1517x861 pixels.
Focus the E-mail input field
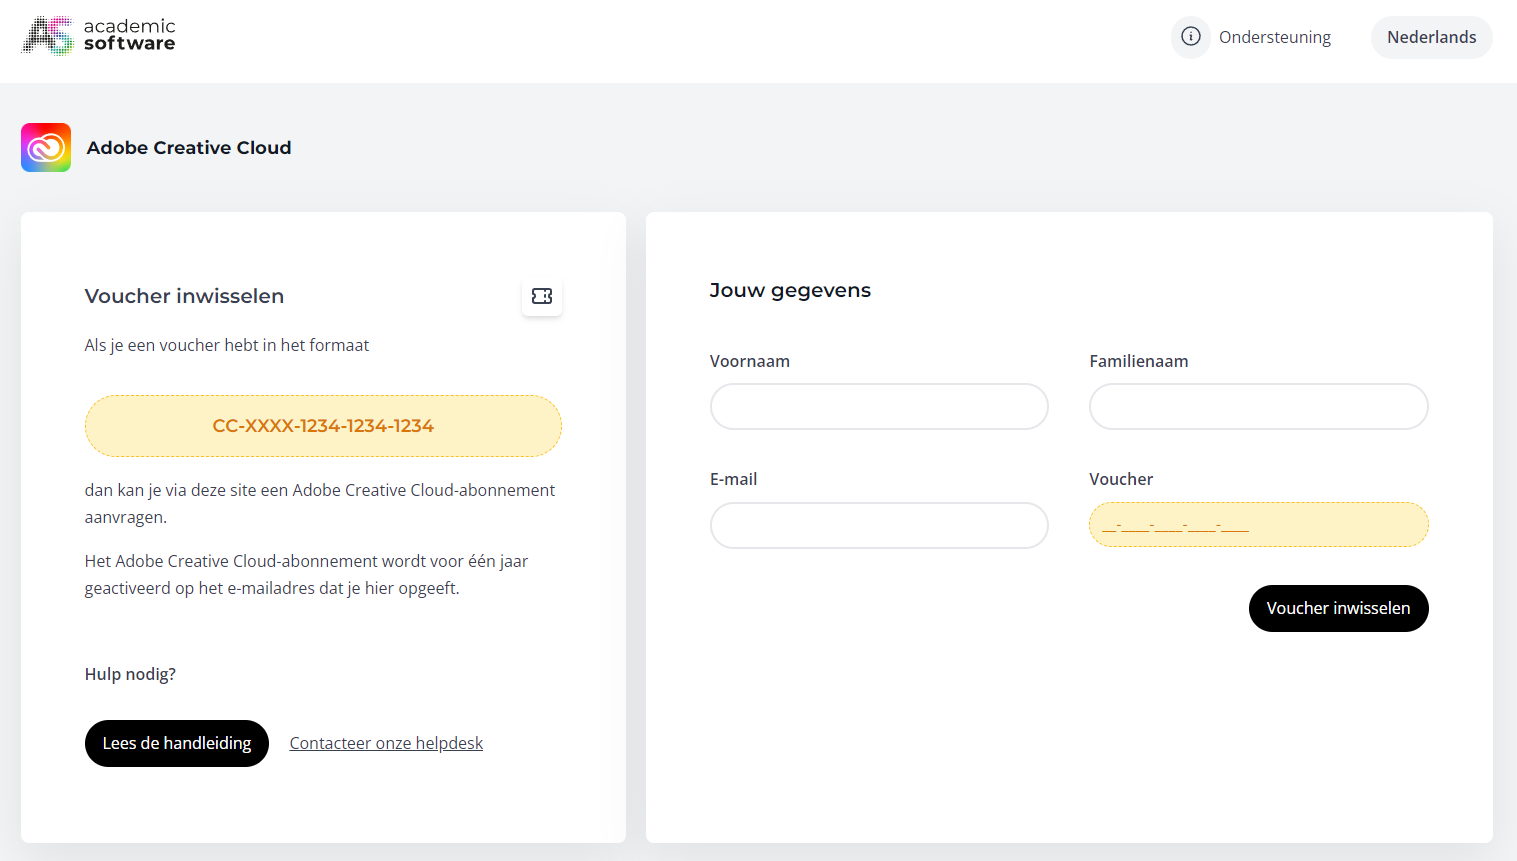tap(879, 525)
